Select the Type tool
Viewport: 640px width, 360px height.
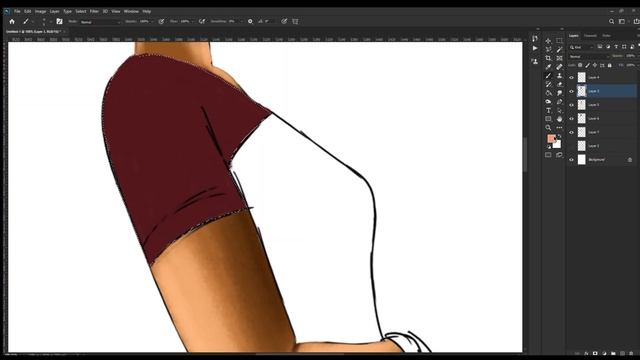548,110
